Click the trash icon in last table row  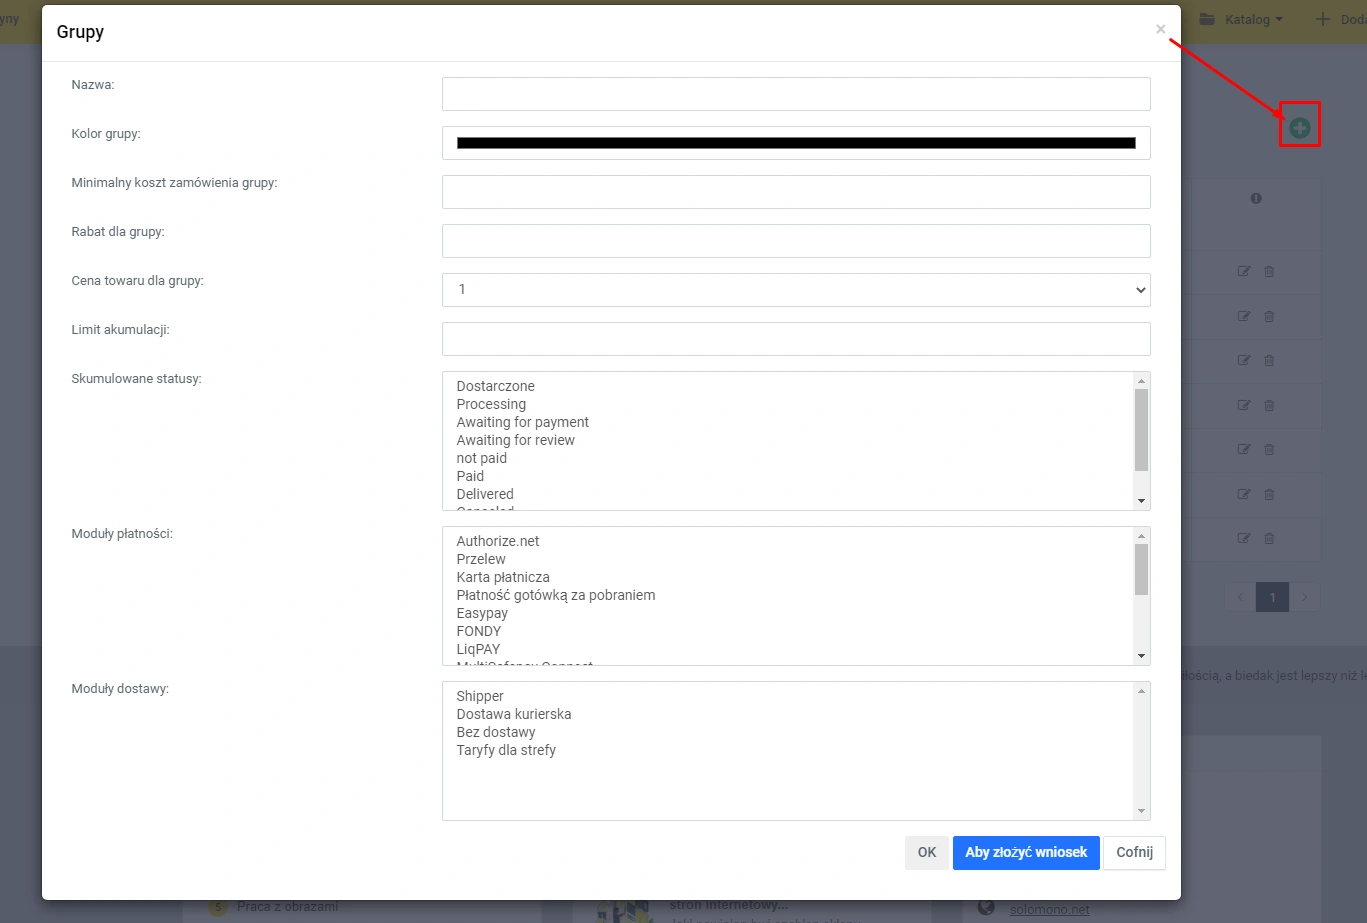point(1269,538)
